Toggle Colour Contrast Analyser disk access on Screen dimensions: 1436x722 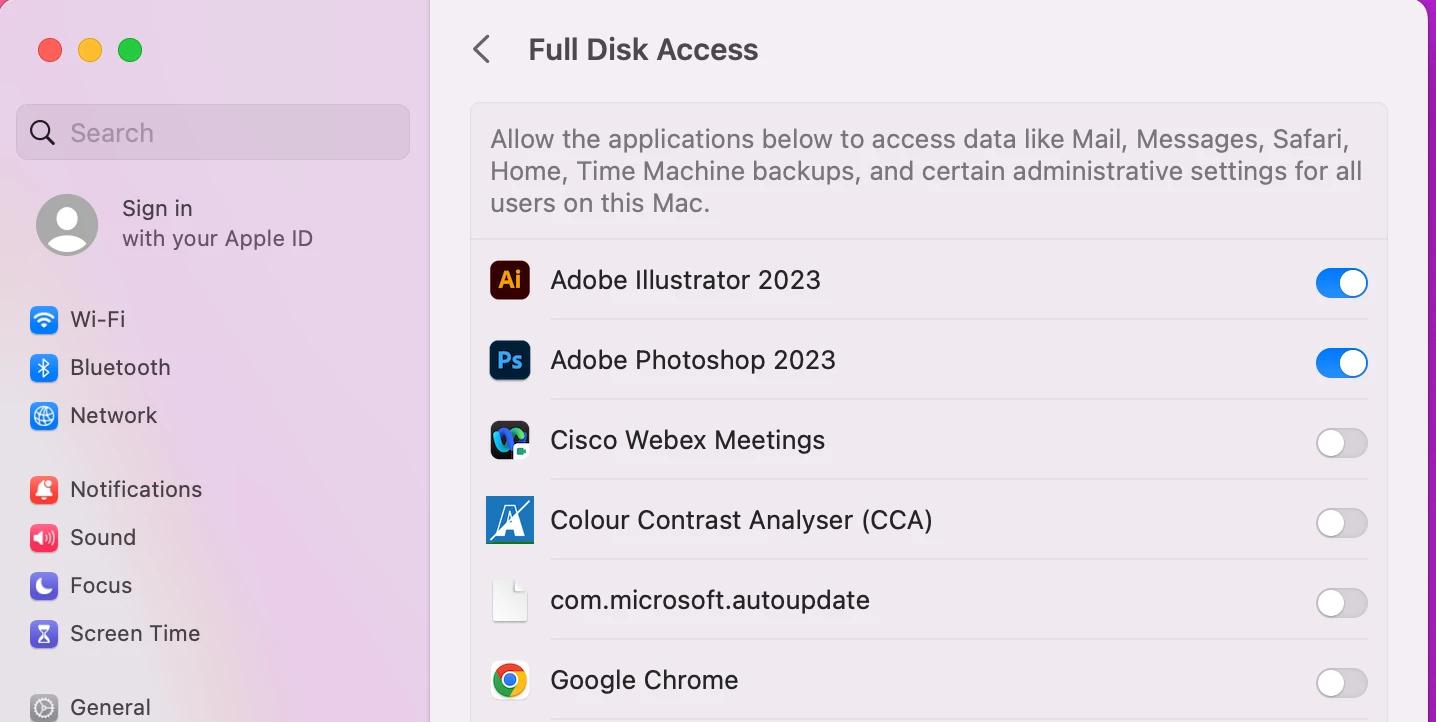tap(1341, 523)
